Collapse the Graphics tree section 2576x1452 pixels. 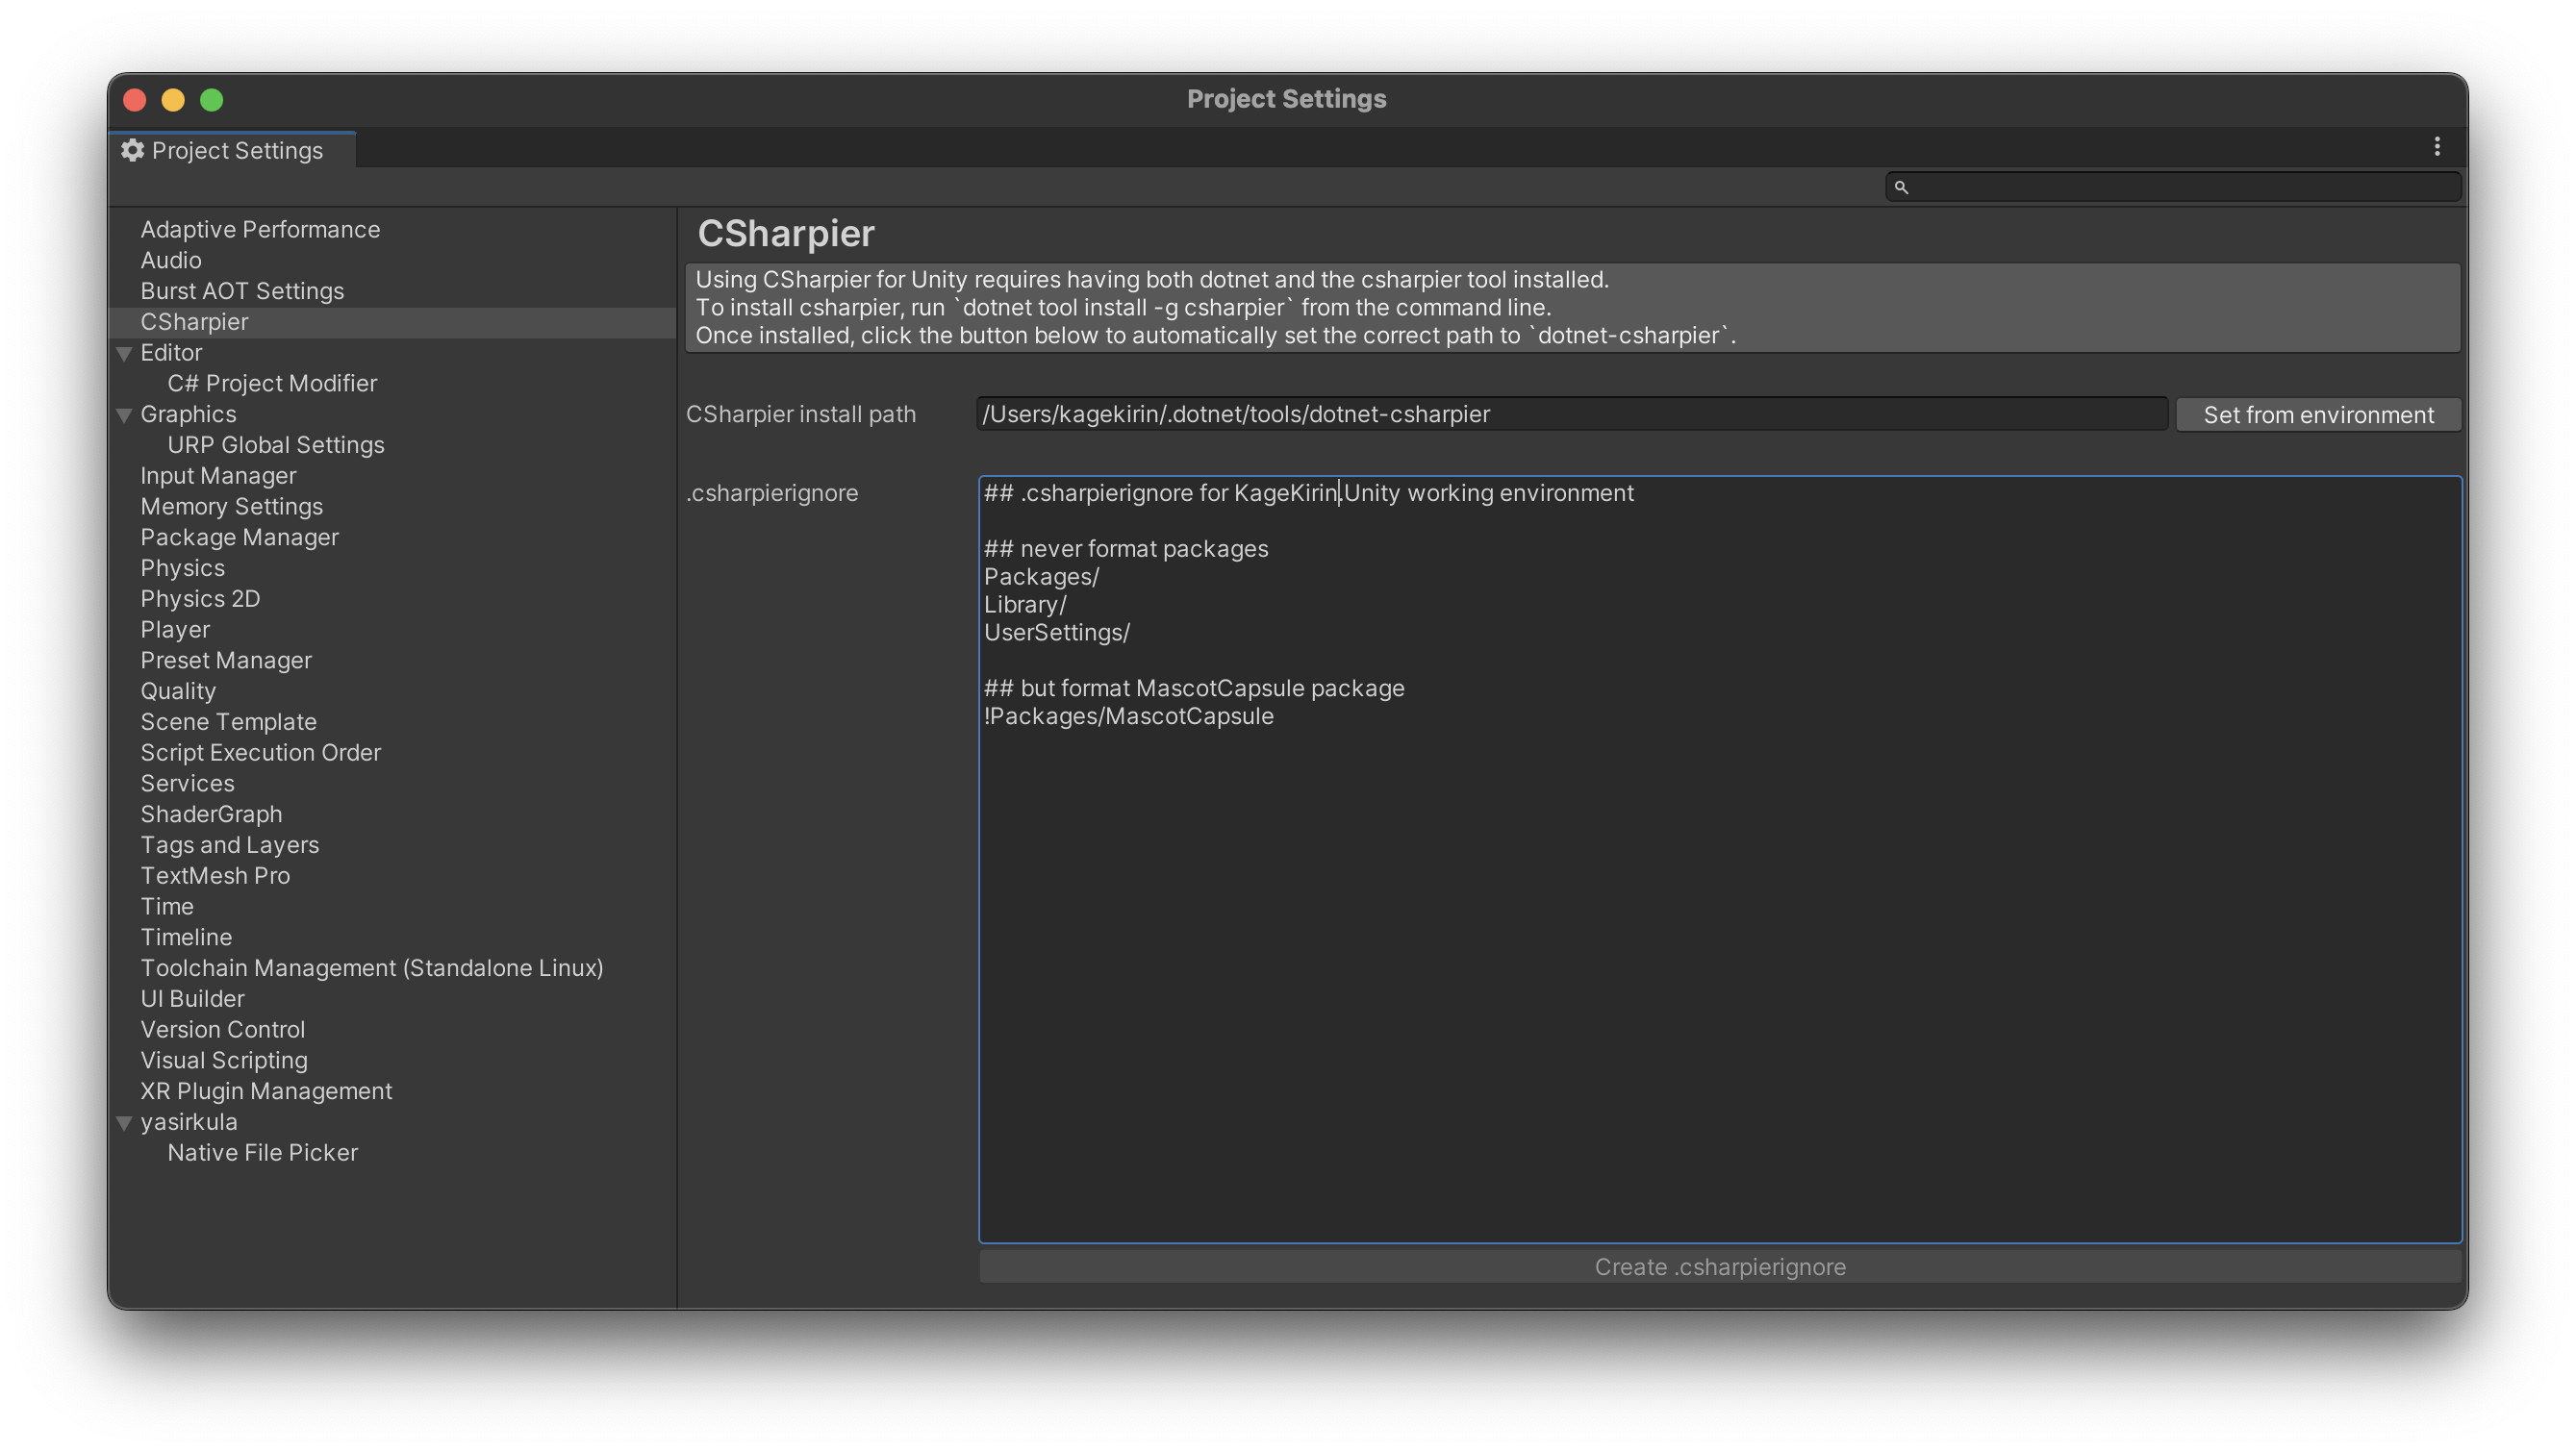[125, 415]
